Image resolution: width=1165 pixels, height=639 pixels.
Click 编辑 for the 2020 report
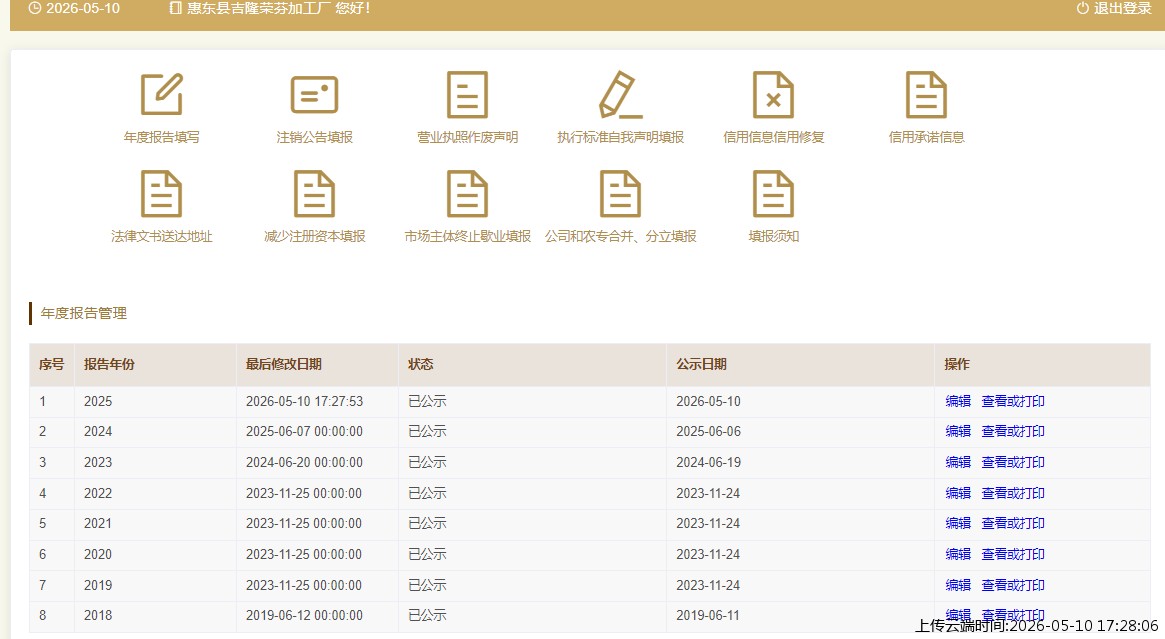click(958, 554)
